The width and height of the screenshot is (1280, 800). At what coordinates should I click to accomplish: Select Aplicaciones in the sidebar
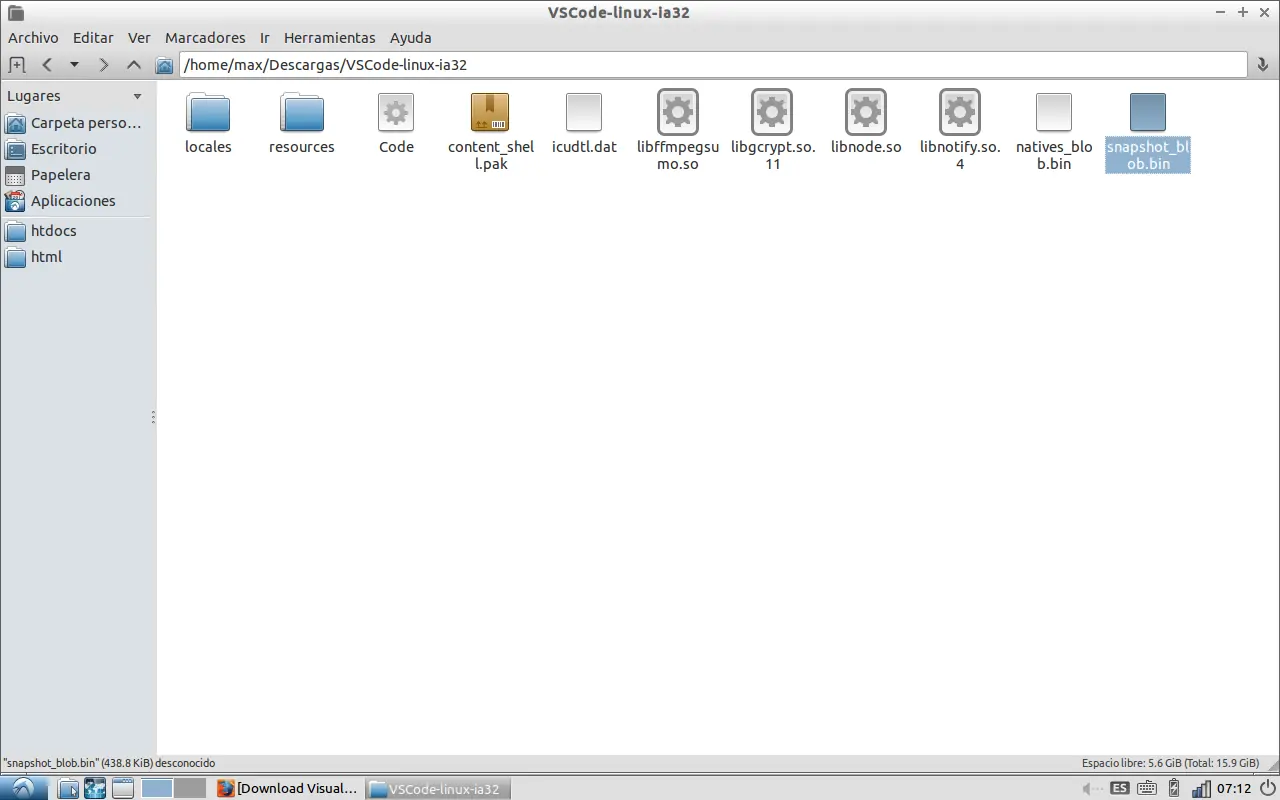[x=76, y=201]
